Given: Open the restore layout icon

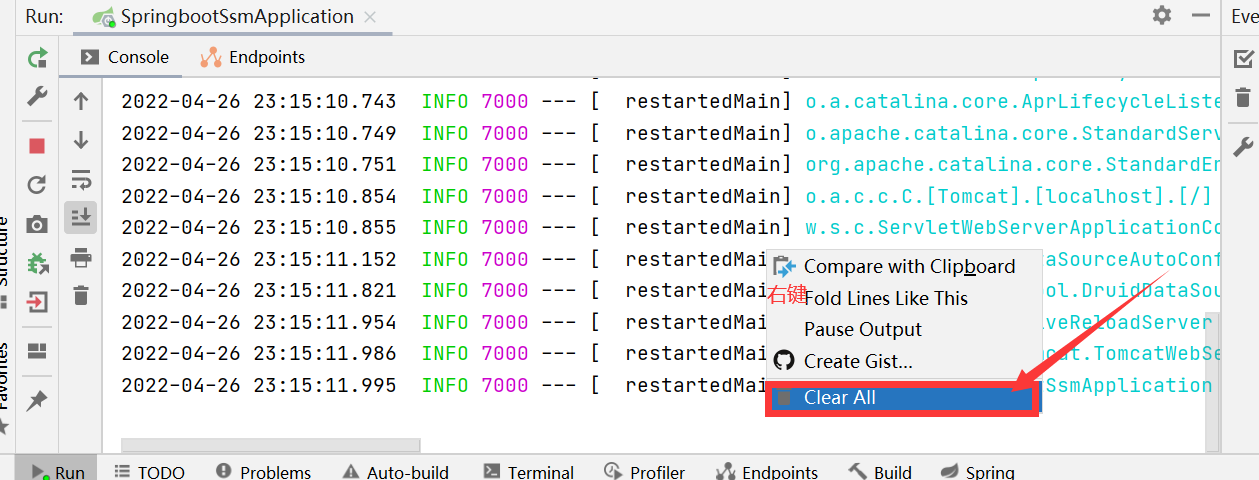Looking at the screenshot, I should point(37,351).
